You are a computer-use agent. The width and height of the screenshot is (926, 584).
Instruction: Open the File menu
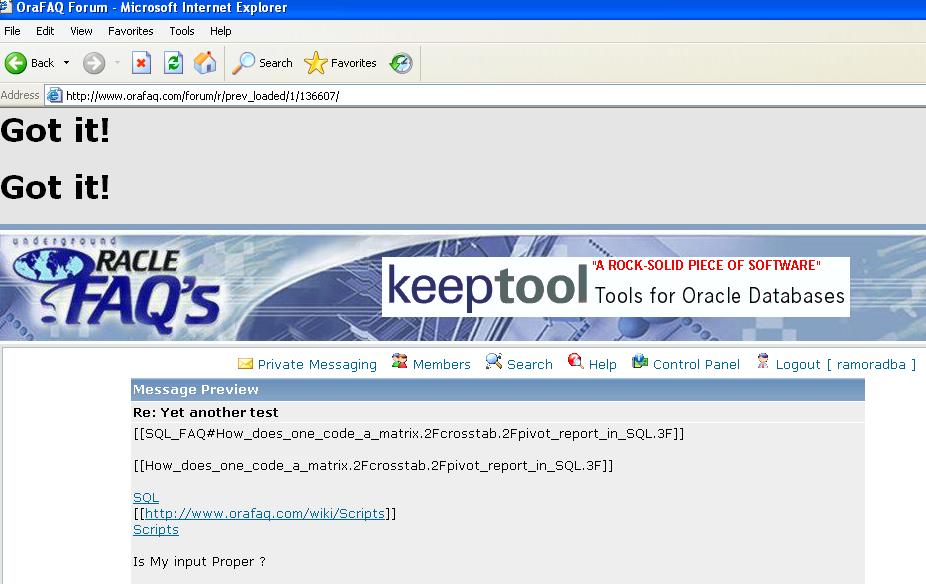click(12, 31)
